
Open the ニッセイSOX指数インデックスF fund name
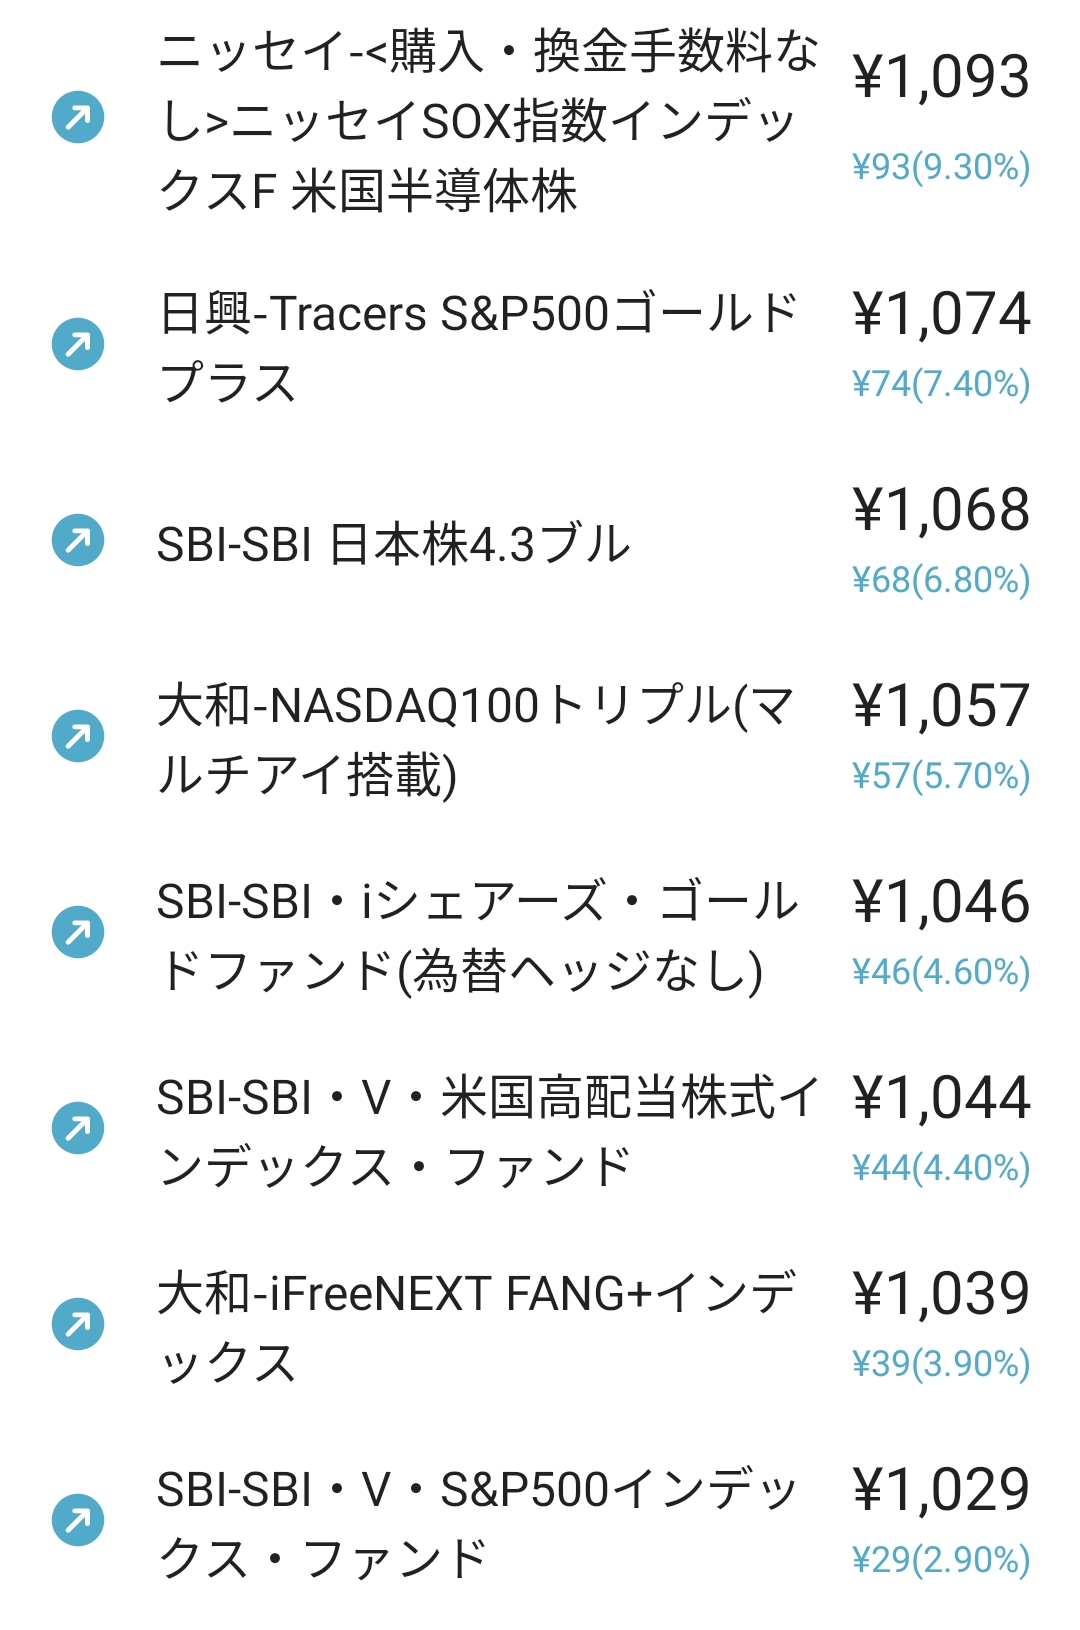coord(488,120)
